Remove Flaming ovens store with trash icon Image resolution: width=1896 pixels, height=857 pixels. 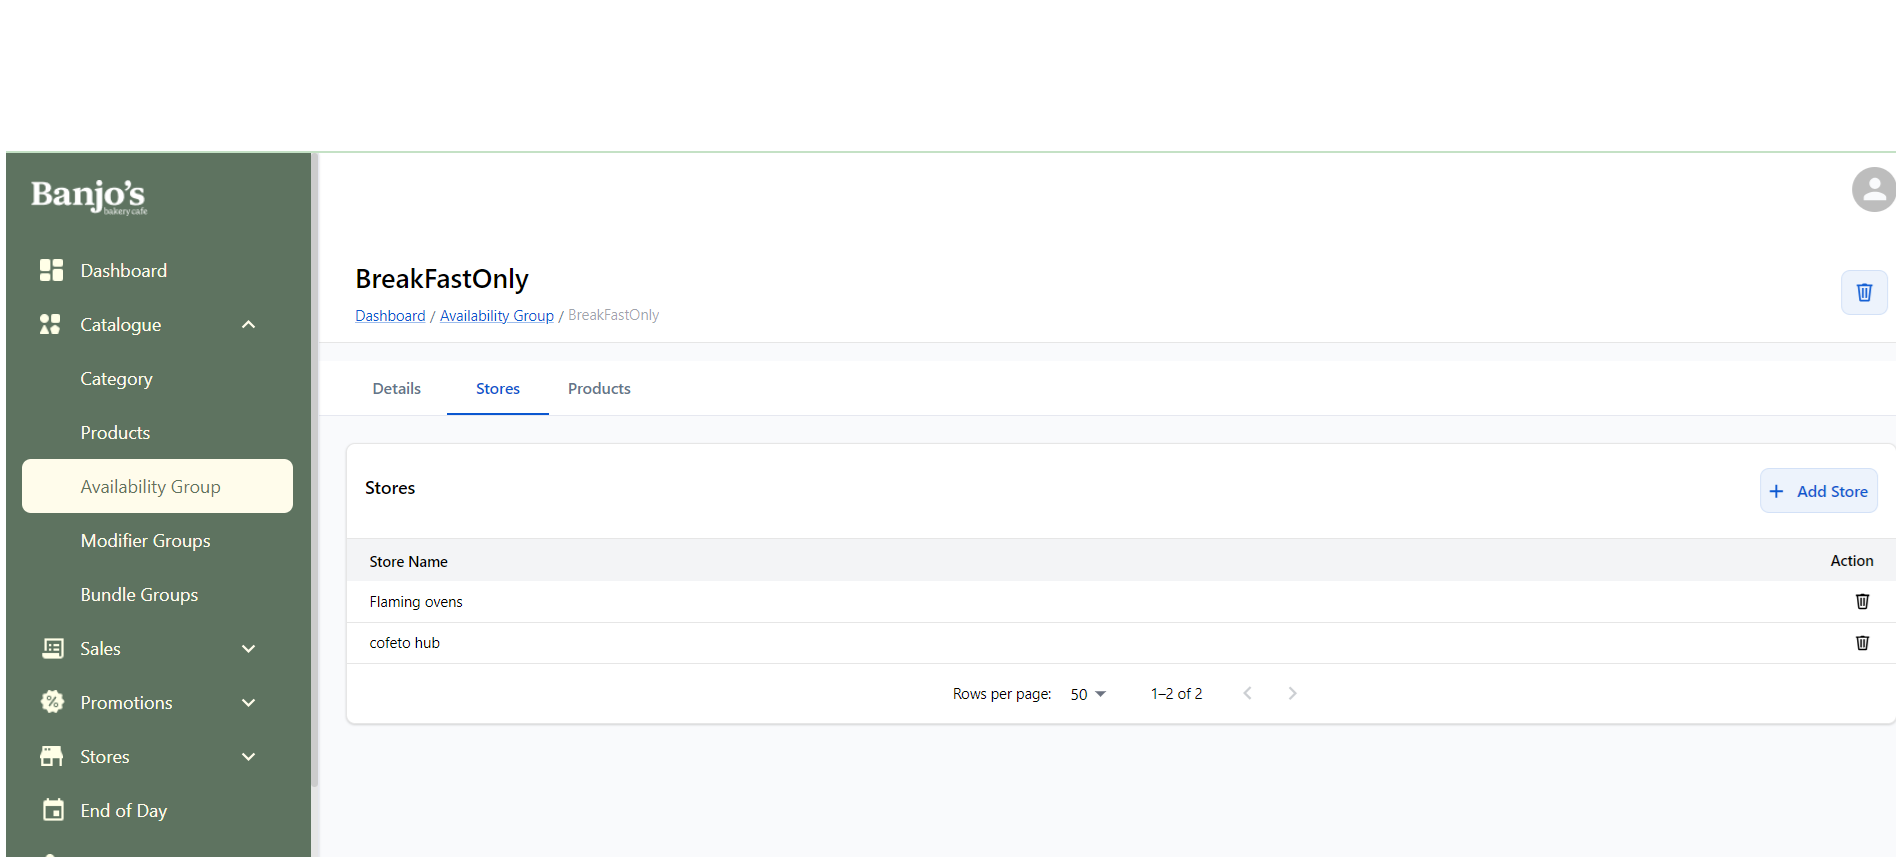point(1861,601)
